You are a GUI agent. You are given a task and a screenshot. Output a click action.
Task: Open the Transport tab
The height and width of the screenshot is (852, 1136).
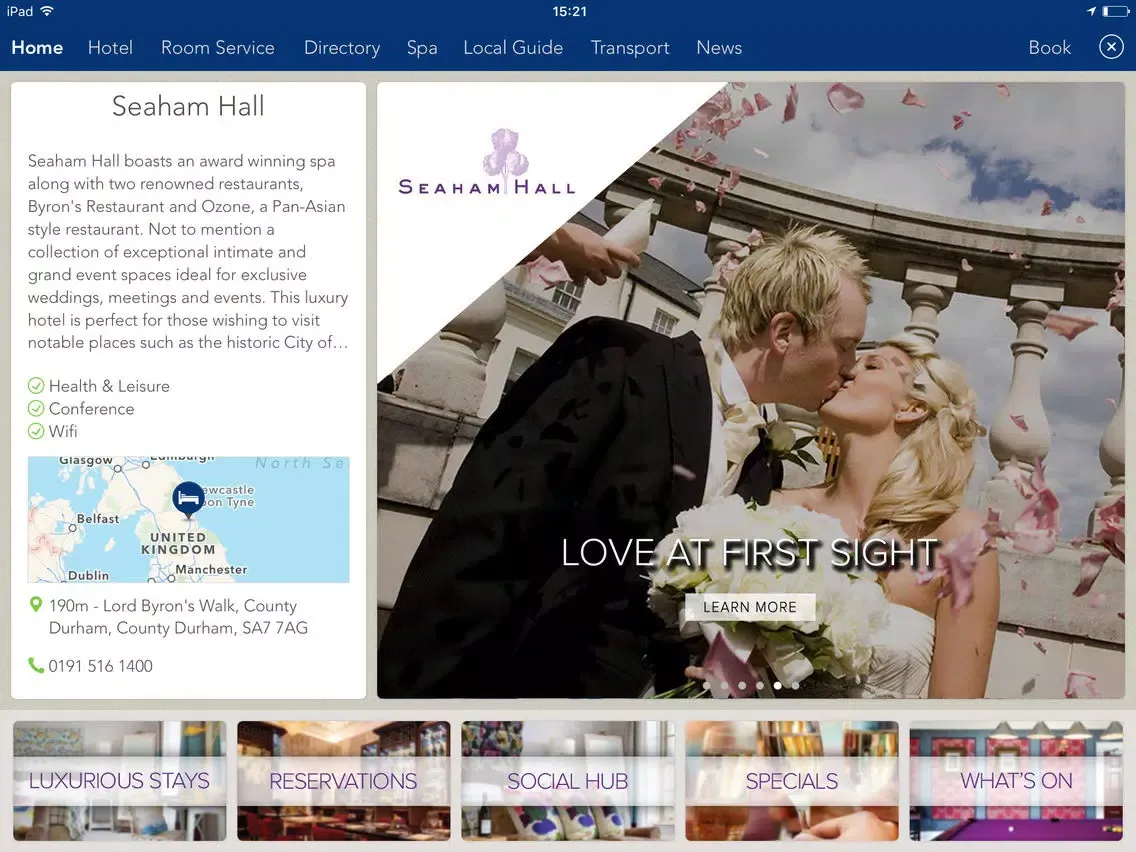630,48
